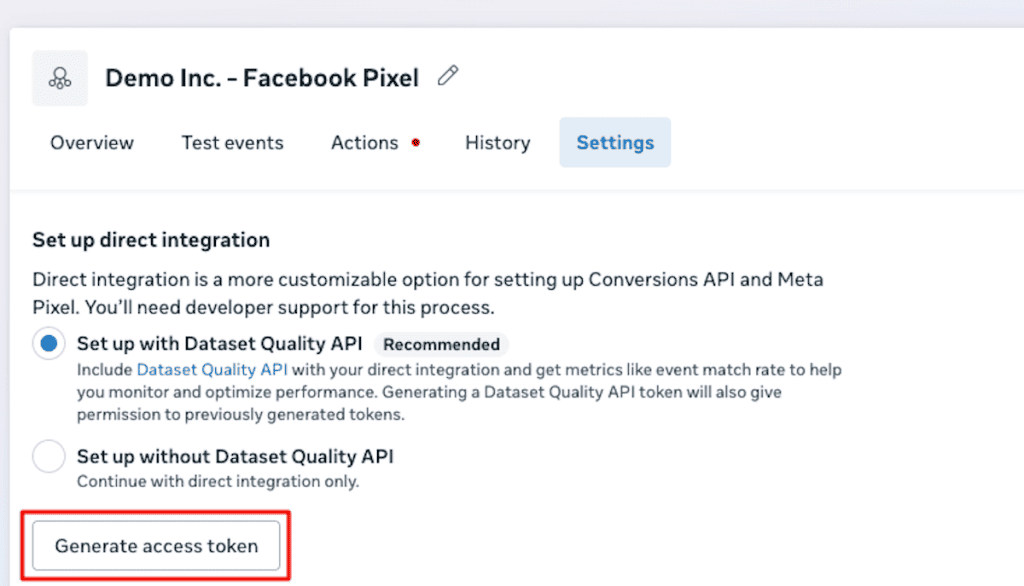The width and height of the screenshot is (1024, 586).
Task: Click the pencil icon to rename the pixel
Action: (448, 76)
